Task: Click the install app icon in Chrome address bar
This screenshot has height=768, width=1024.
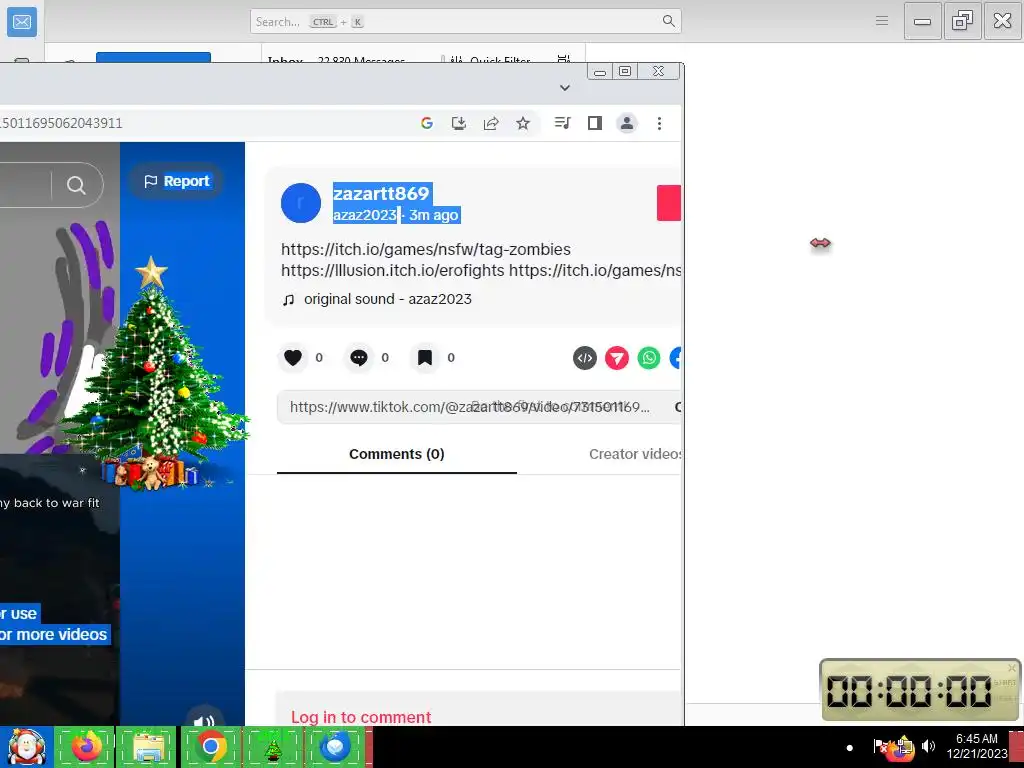Action: (x=459, y=123)
